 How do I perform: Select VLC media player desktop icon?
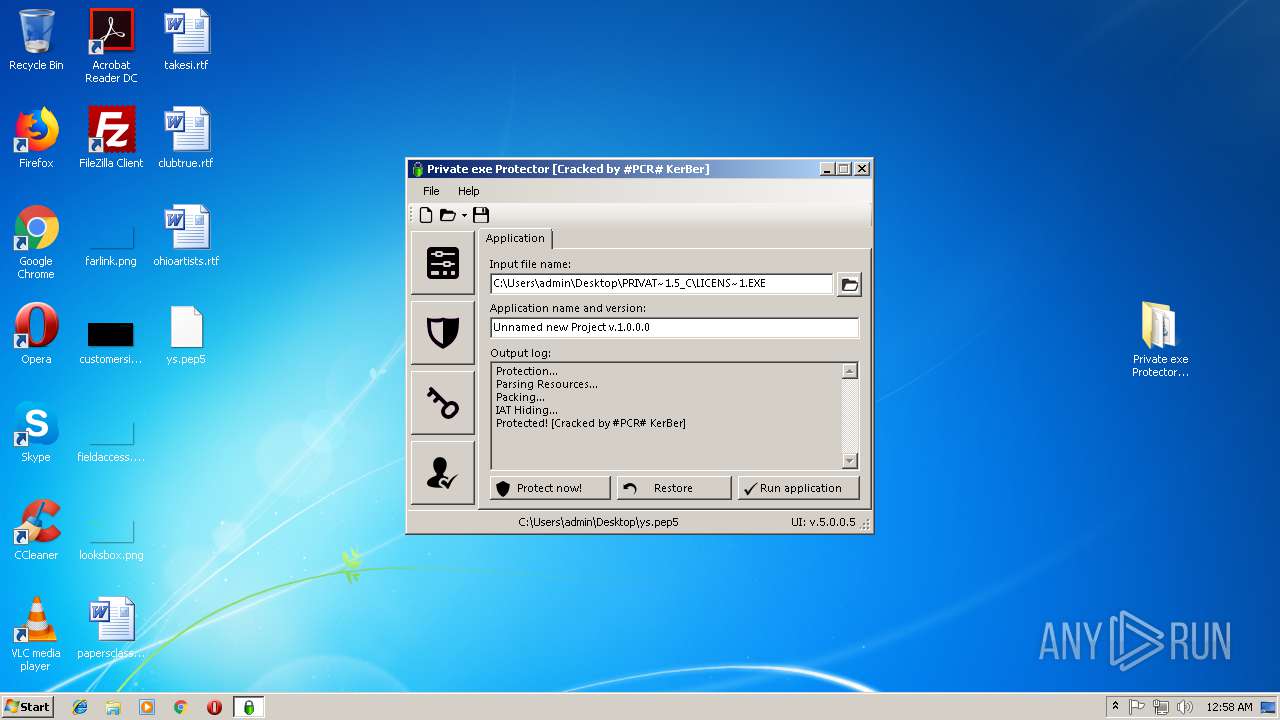(x=36, y=634)
